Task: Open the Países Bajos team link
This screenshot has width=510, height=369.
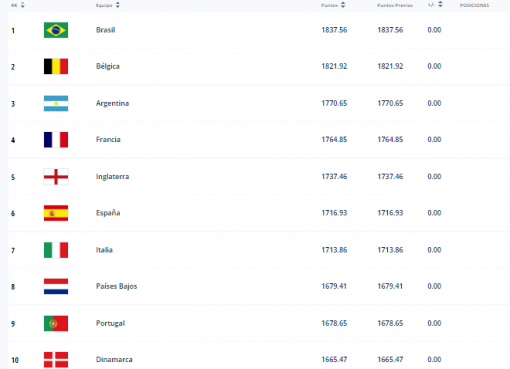Action: (x=116, y=286)
